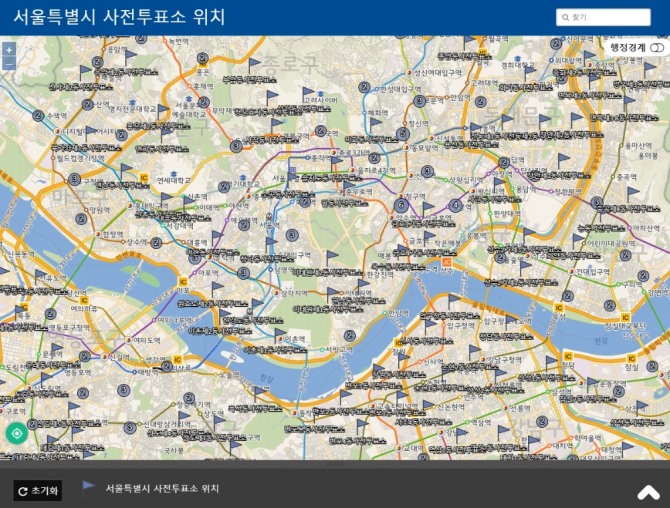Expand the bottom panel with up chevron

pos(648,492)
